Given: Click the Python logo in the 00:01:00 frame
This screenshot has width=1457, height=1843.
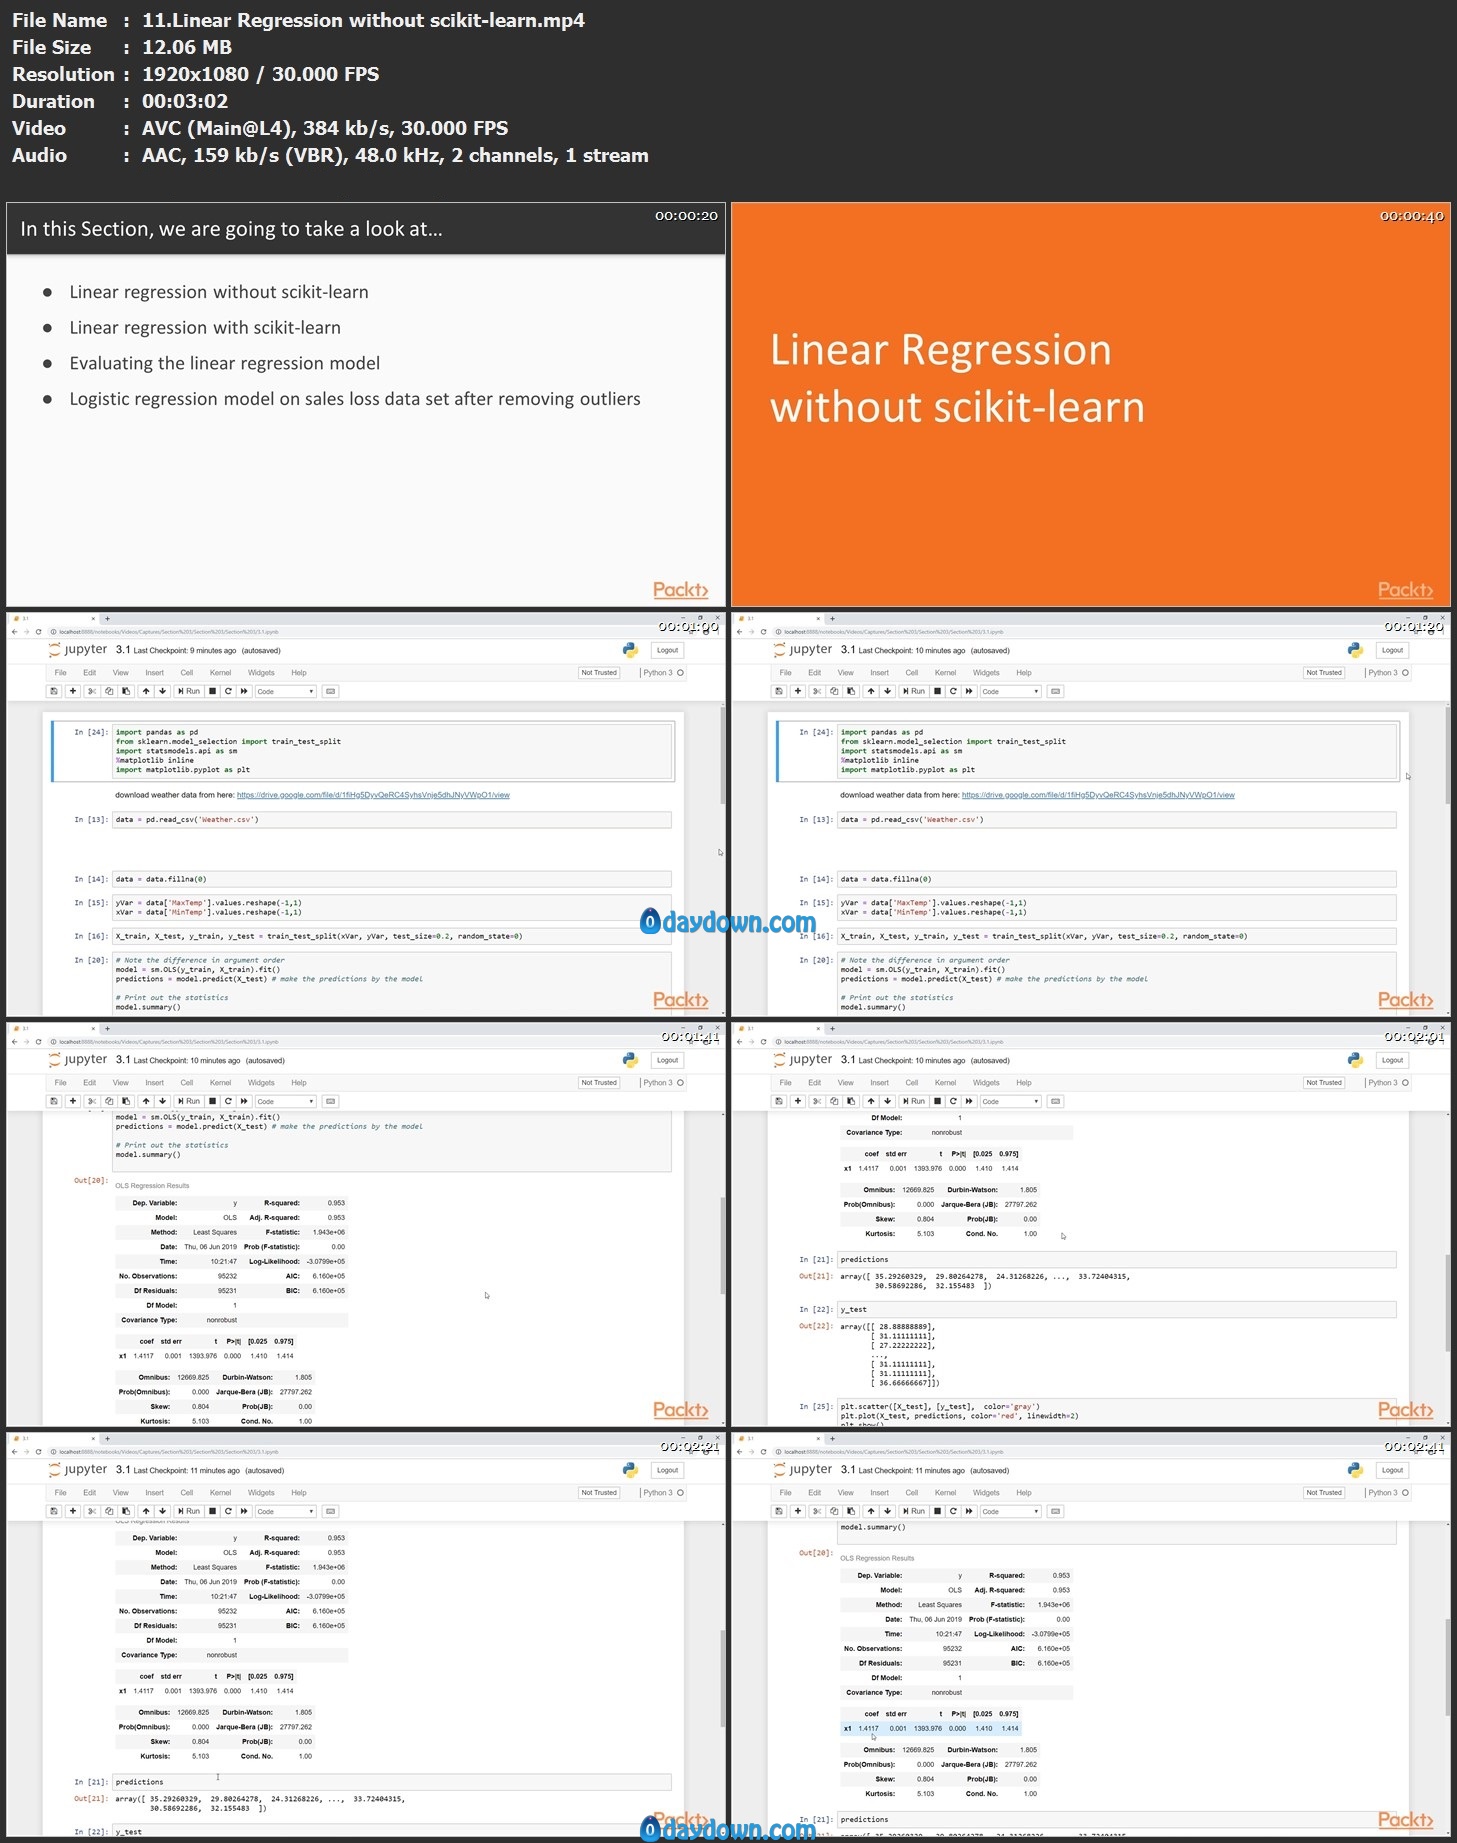Looking at the screenshot, I should tap(630, 650).
